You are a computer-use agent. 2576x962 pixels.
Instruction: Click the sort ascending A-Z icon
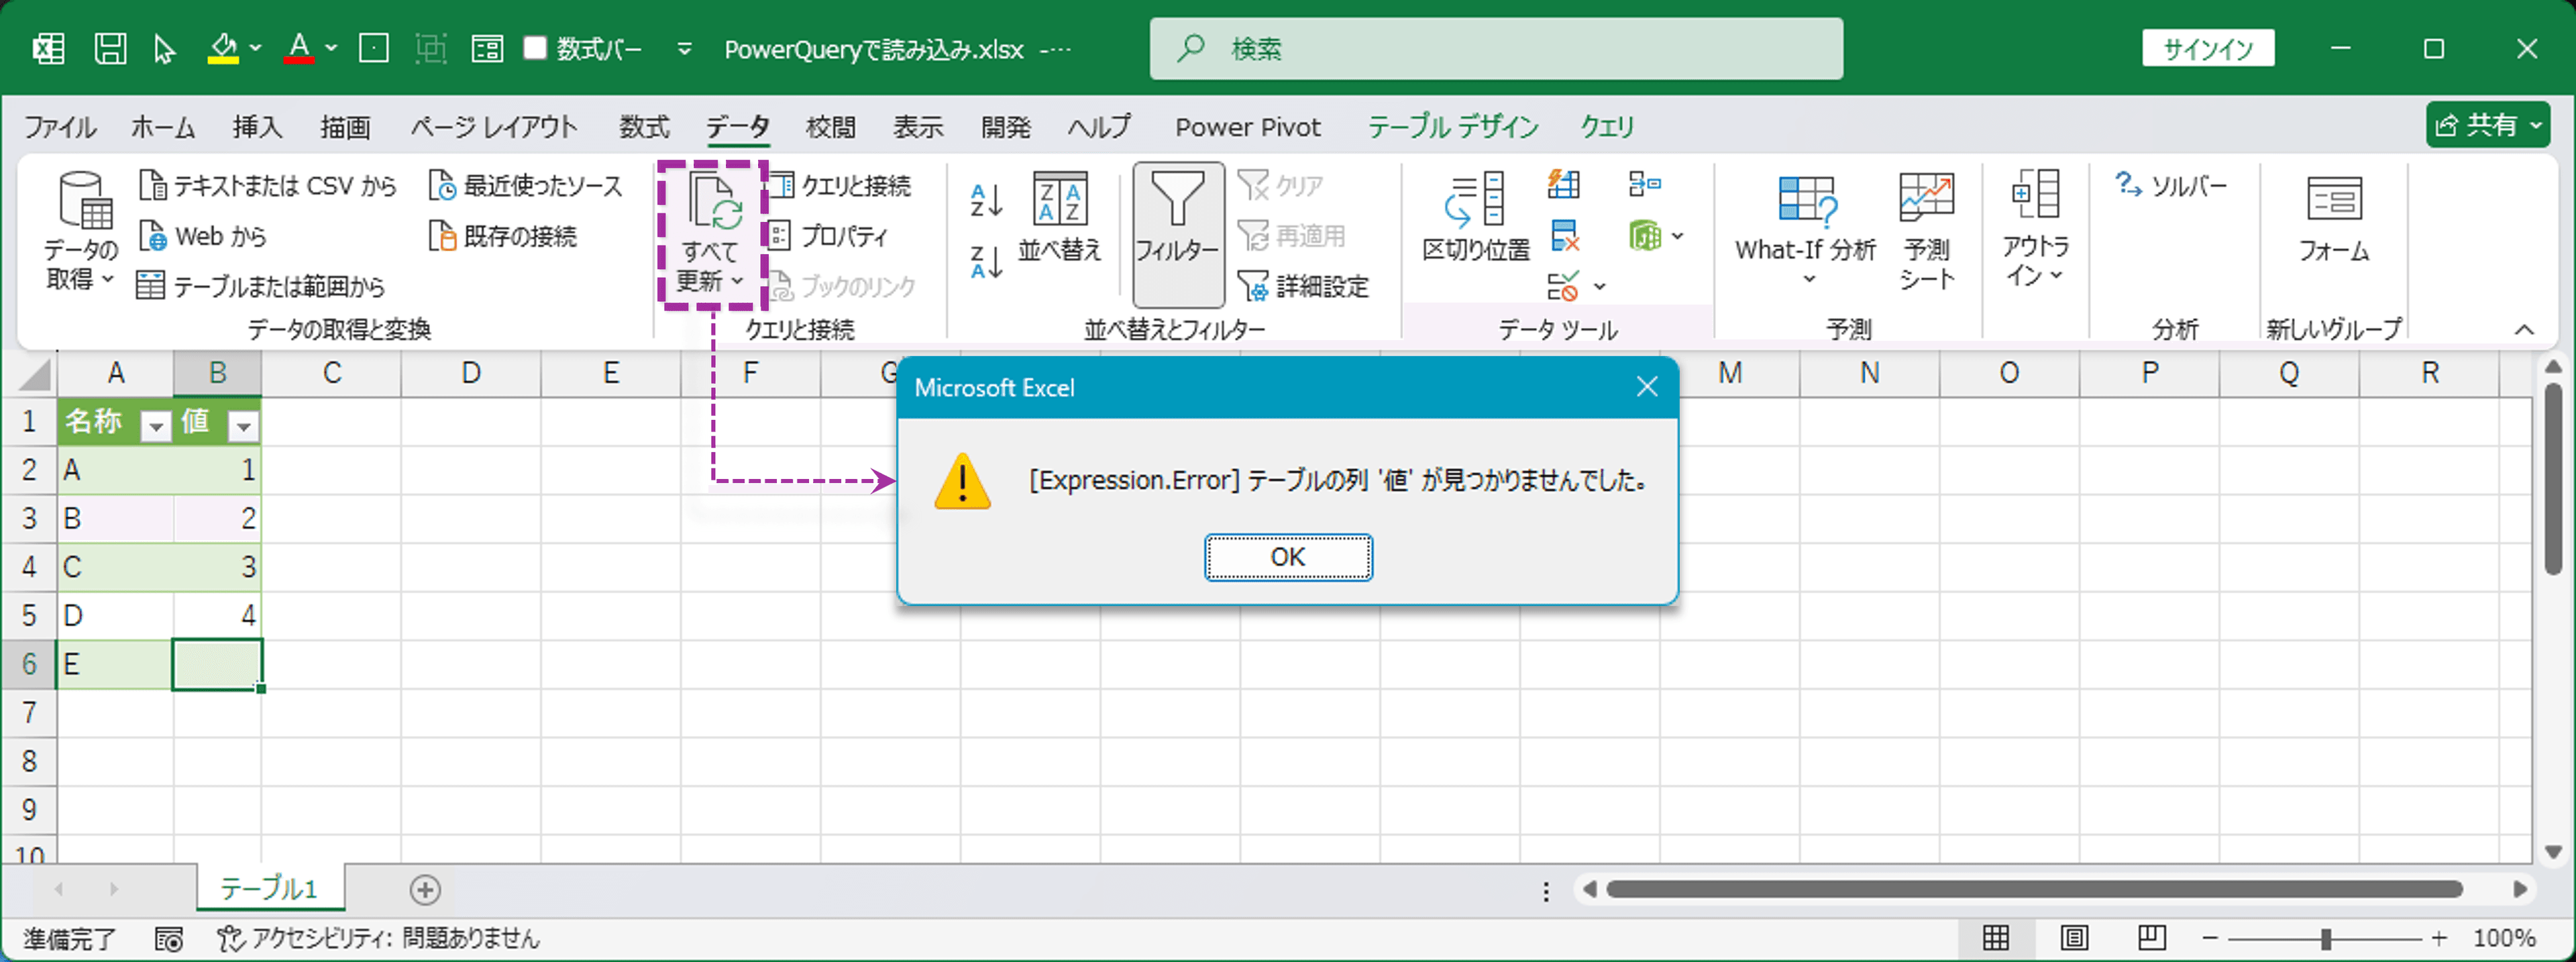coord(986,200)
